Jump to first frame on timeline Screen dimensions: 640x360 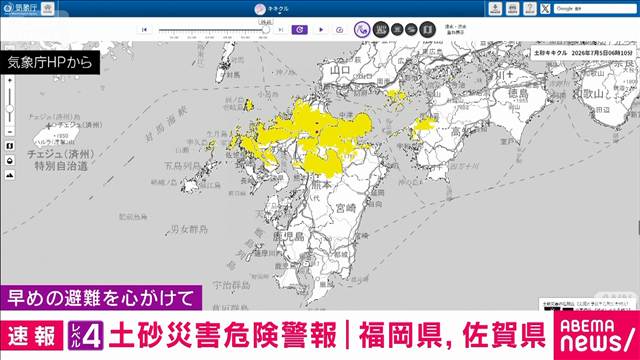tap(144, 30)
